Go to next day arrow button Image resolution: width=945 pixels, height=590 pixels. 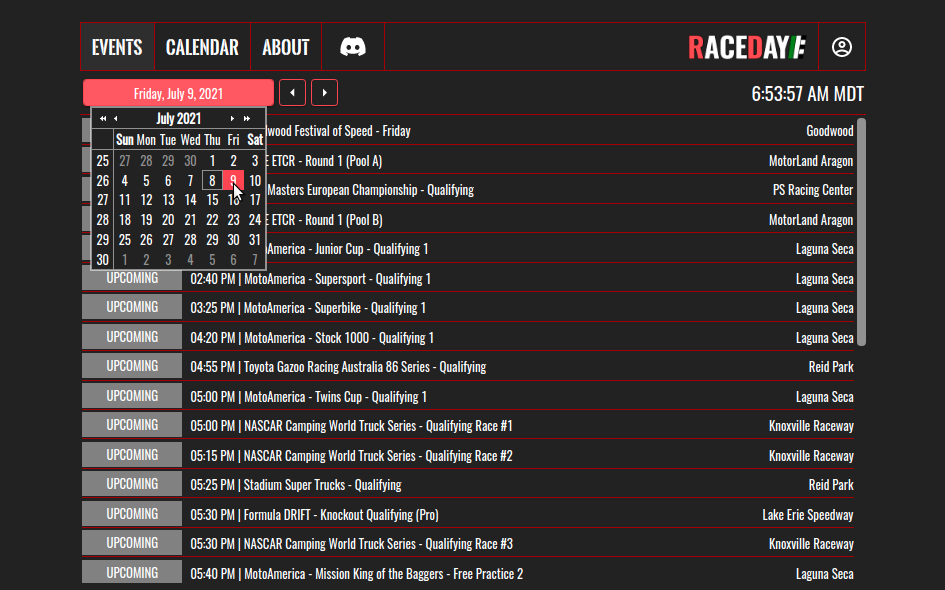(324, 93)
